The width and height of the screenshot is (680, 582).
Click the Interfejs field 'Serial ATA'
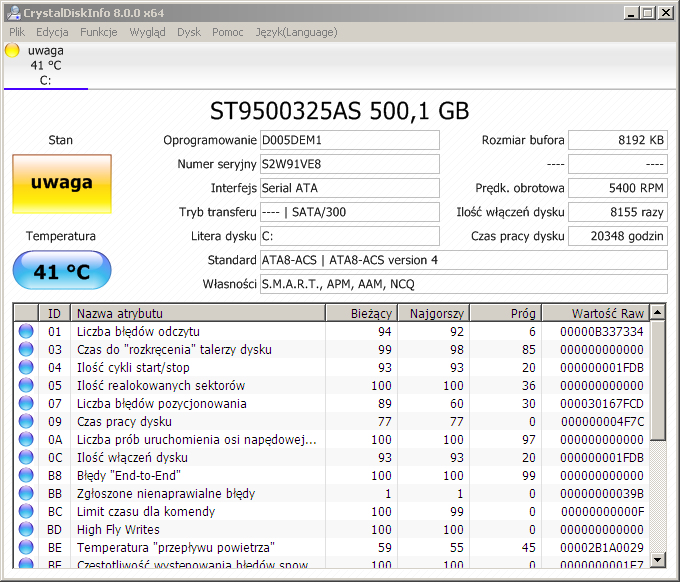[x=350, y=188]
